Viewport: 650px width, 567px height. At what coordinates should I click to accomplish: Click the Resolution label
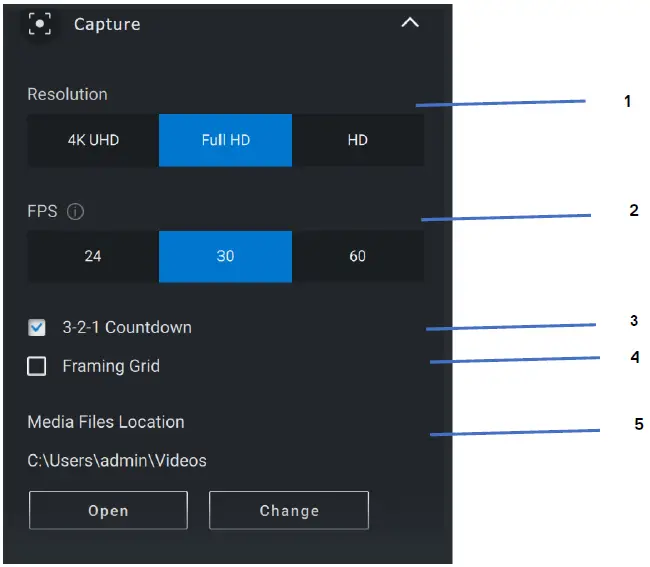[68, 94]
